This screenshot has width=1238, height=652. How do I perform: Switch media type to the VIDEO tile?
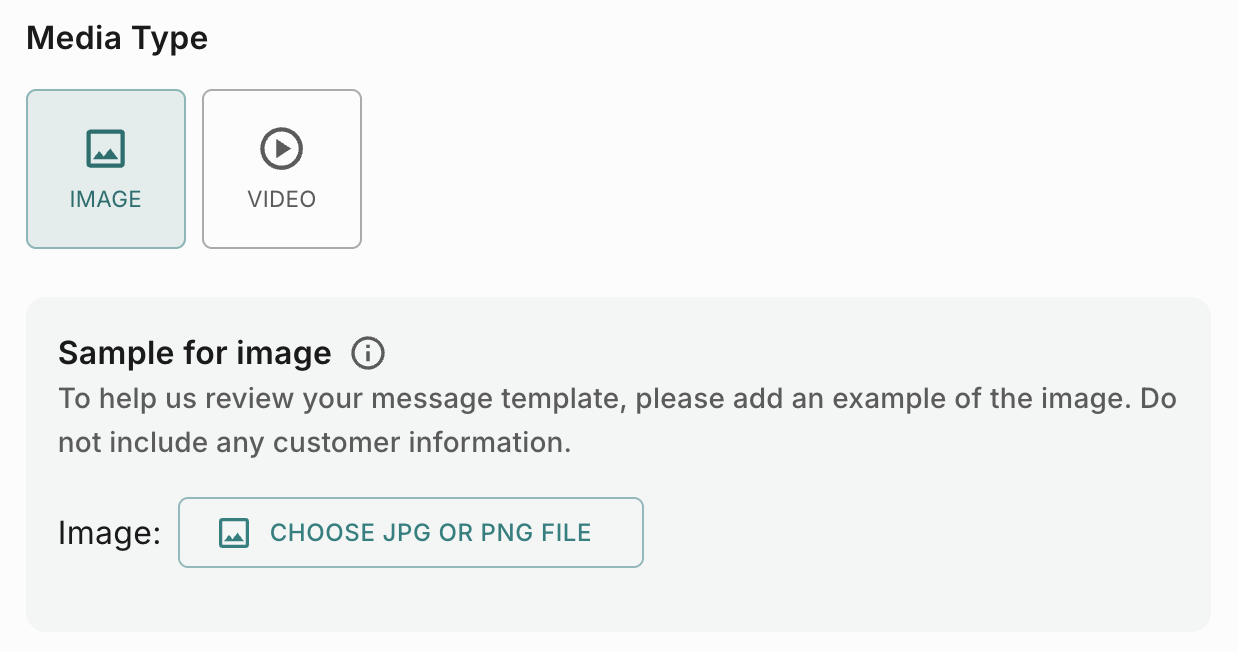point(282,169)
